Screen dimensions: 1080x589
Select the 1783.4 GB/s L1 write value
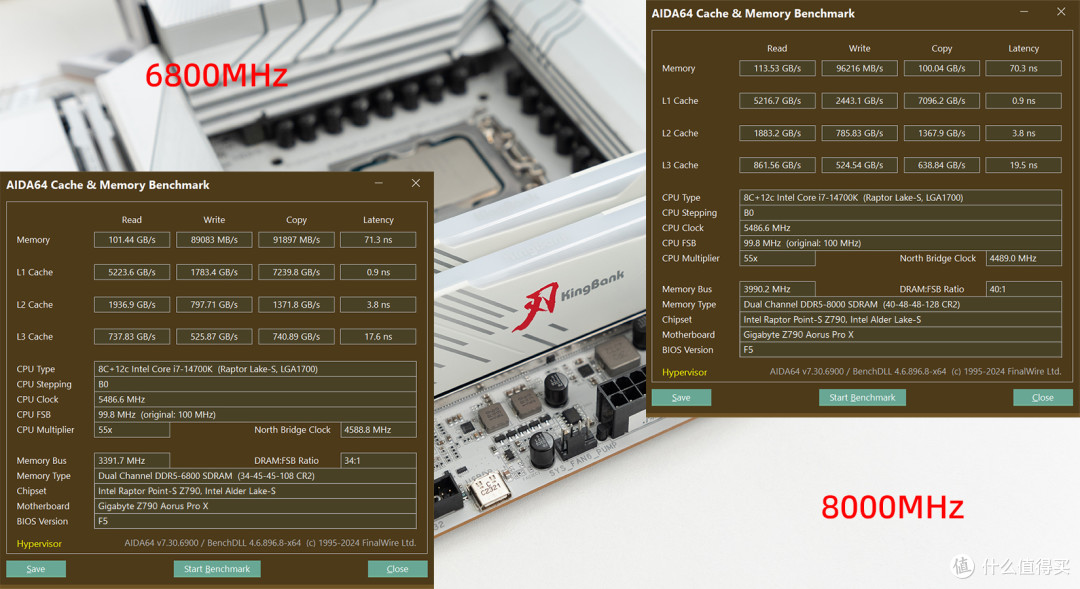coord(214,272)
